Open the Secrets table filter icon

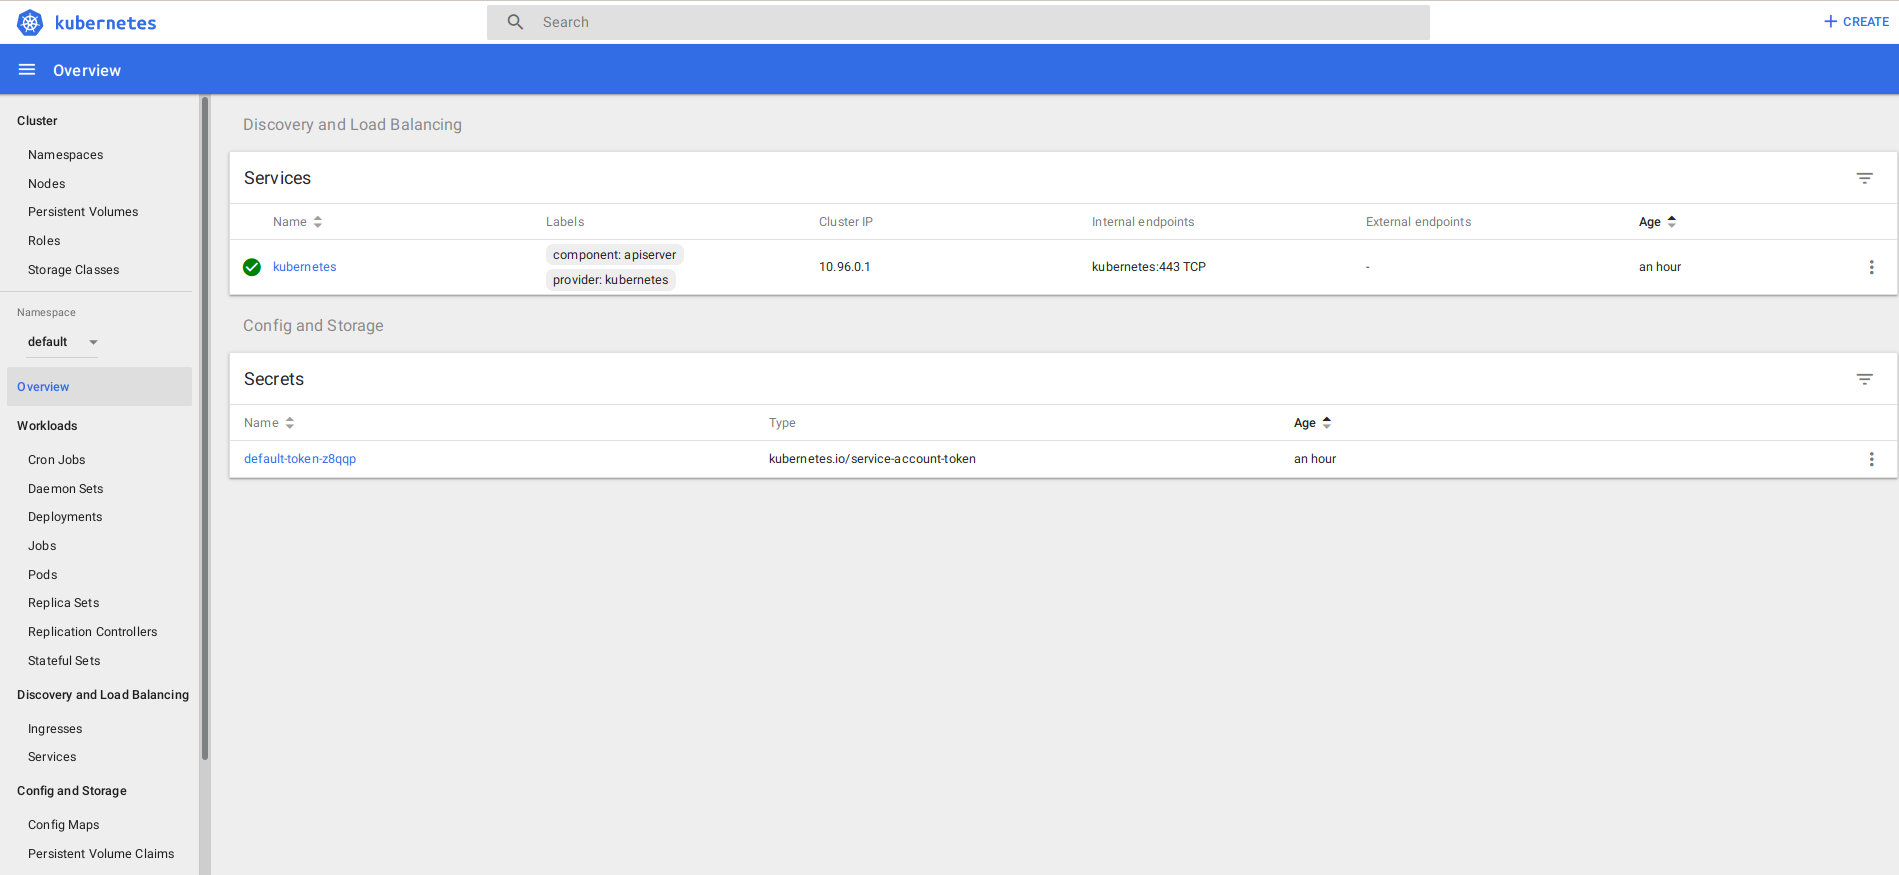point(1864,379)
